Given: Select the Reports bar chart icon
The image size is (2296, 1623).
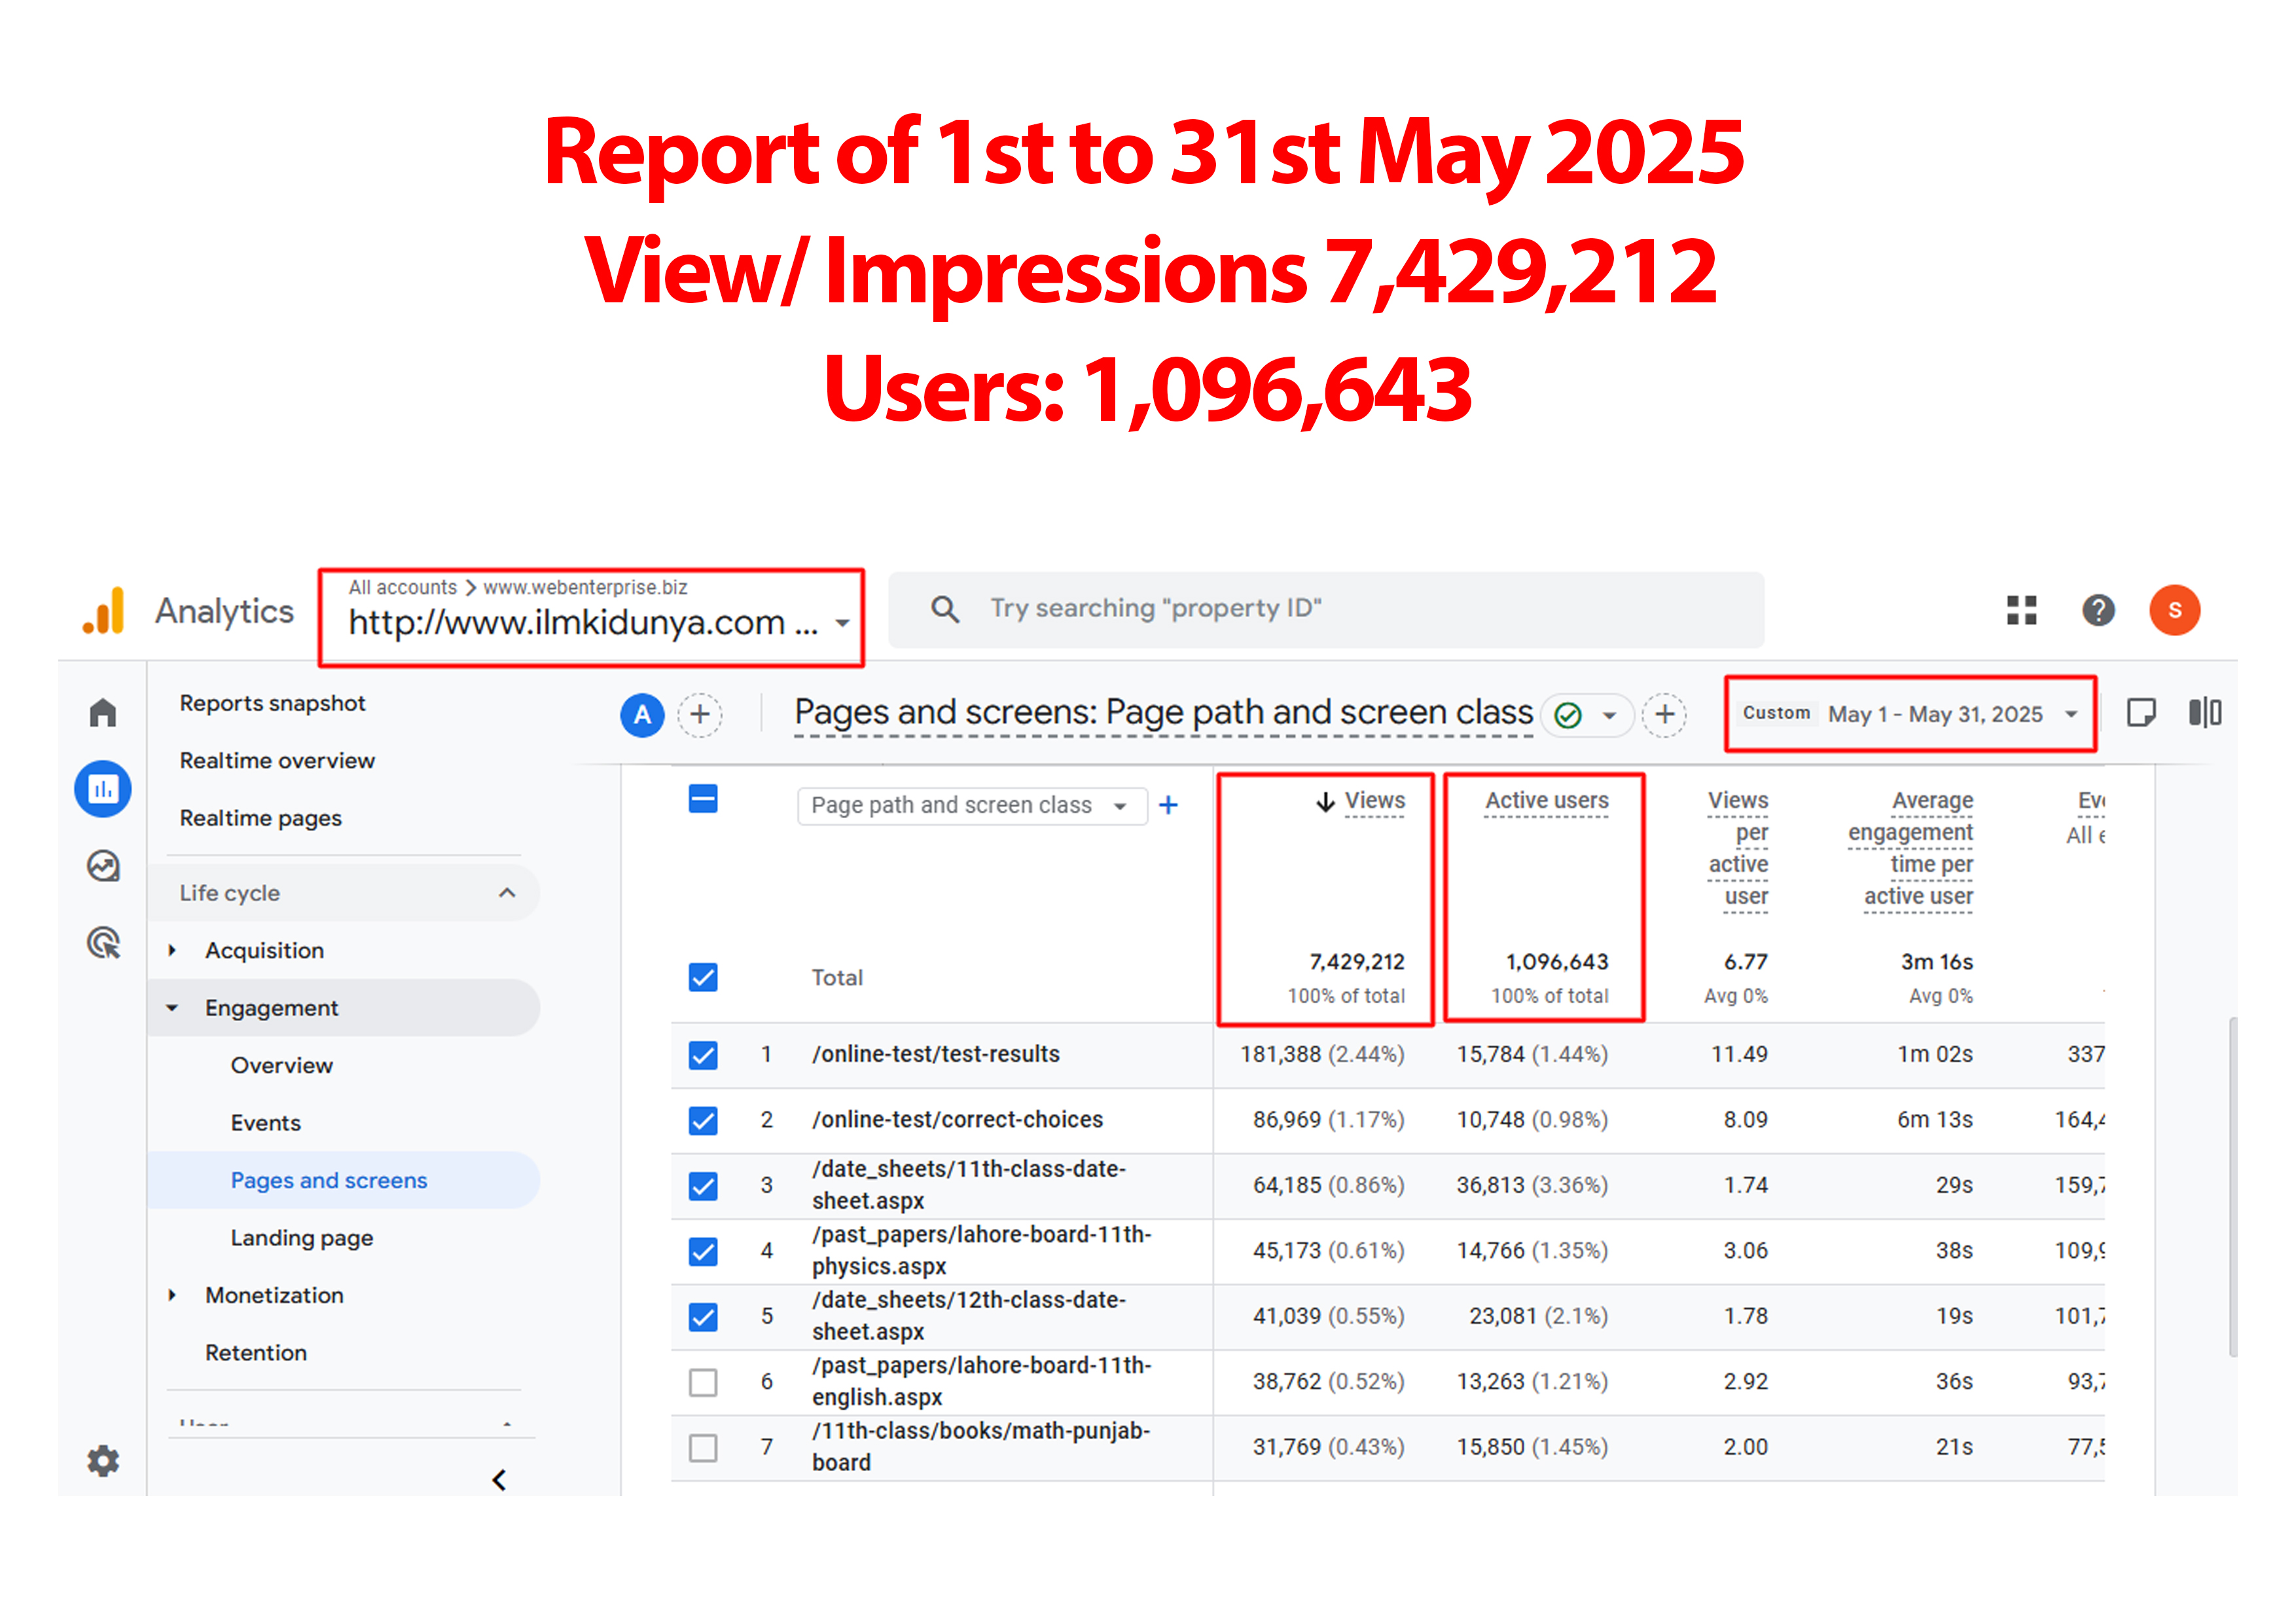Looking at the screenshot, I should click(x=103, y=789).
